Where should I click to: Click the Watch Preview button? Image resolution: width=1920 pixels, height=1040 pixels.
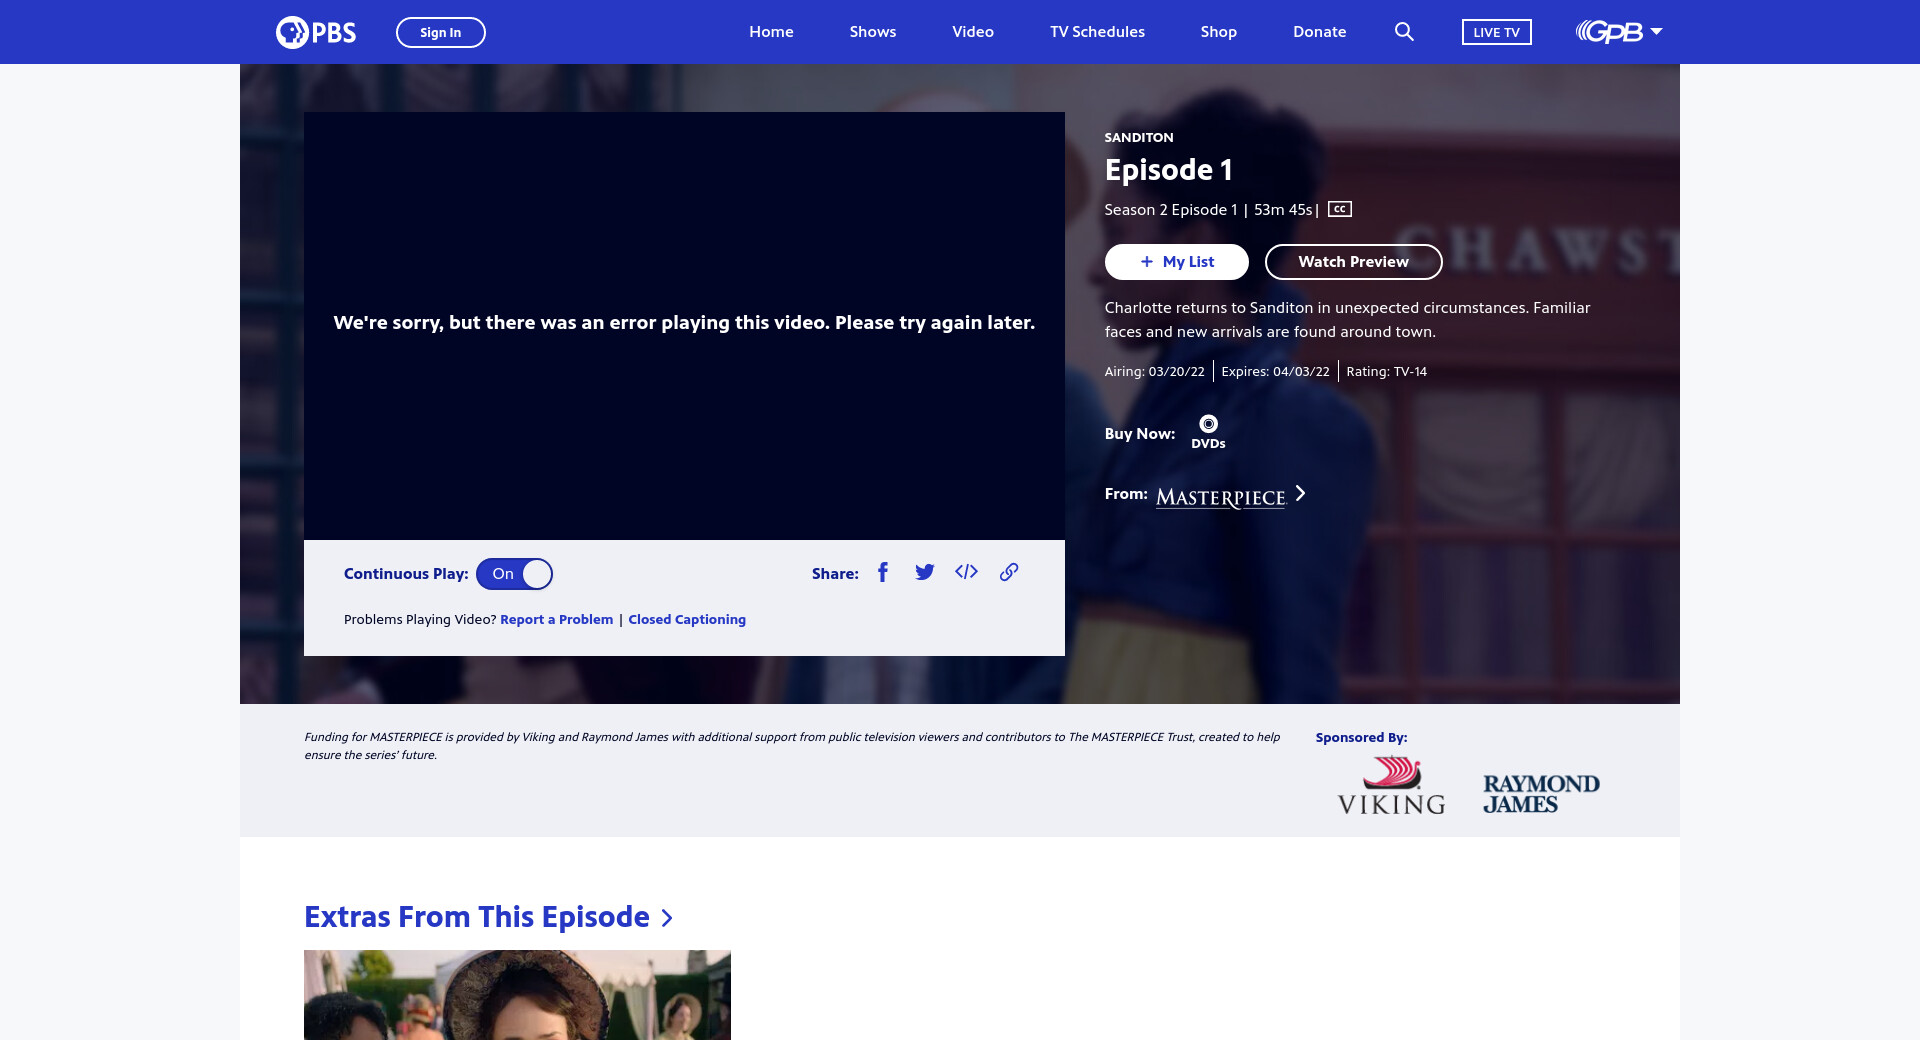1353,262
